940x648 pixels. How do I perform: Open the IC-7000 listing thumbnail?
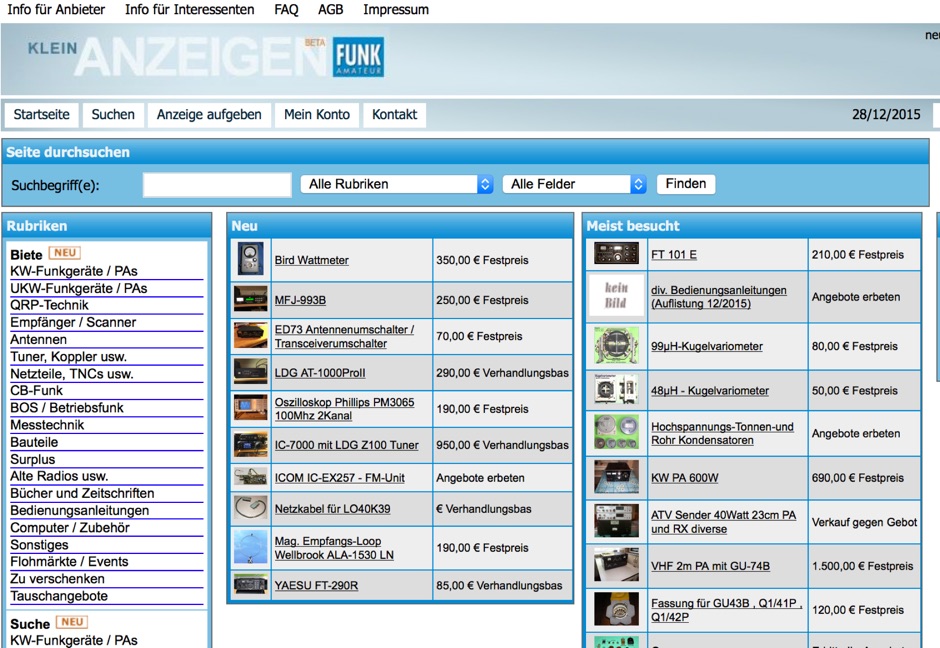tap(251, 444)
